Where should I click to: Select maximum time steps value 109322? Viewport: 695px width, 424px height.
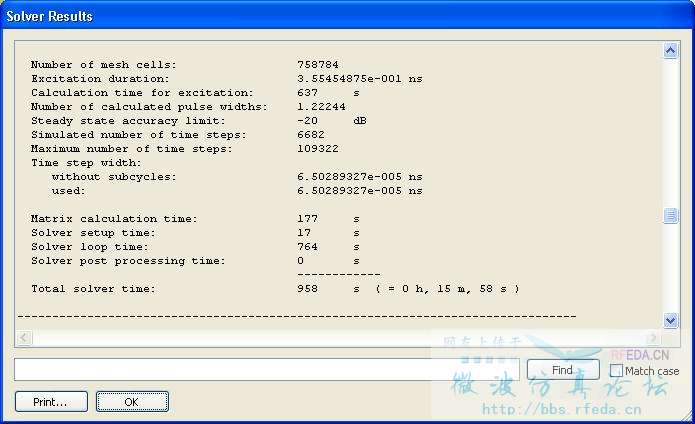(x=318, y=149)
